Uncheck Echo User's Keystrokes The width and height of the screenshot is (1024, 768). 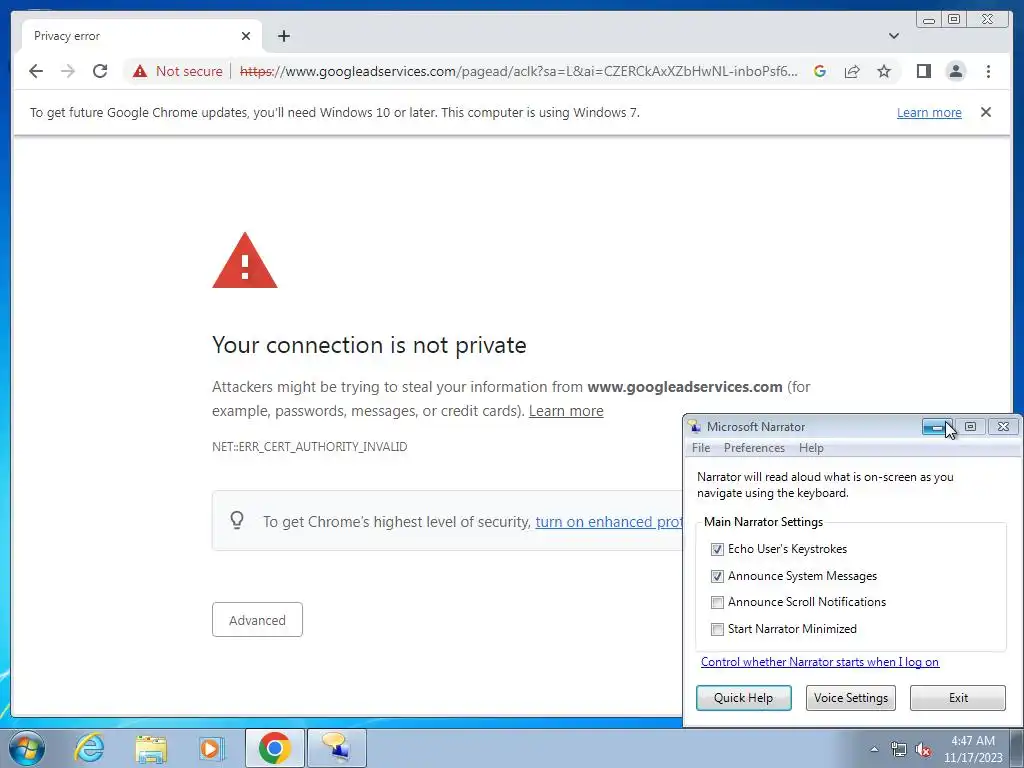[717, 549]
